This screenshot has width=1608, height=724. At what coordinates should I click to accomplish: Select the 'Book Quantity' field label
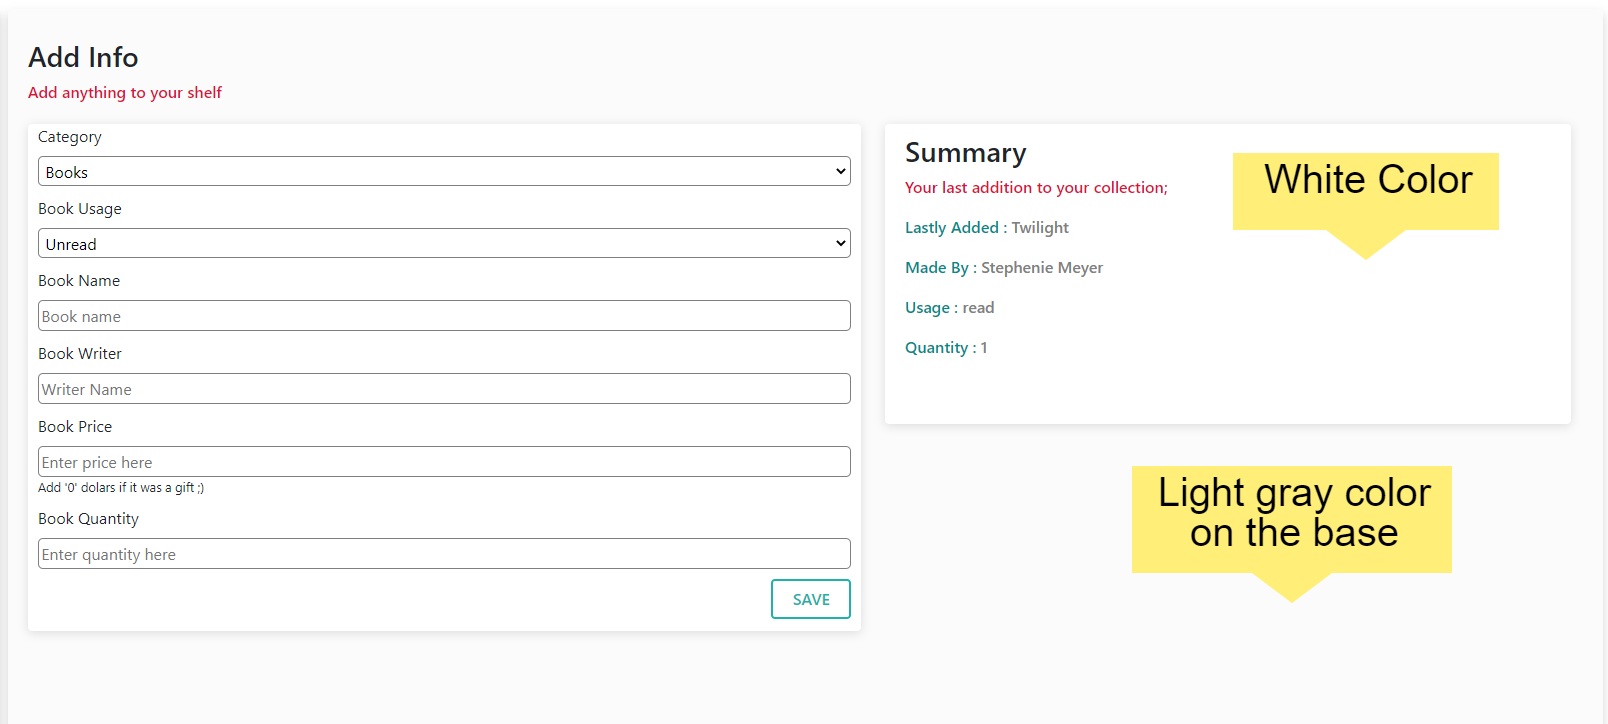(88, 519)
